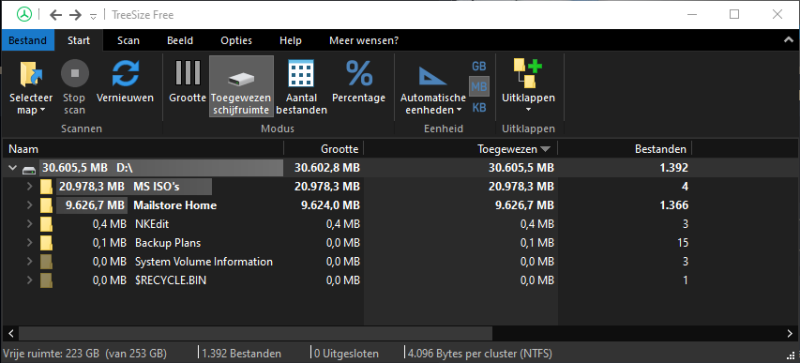Click the Backup Plans folder icon
The height and width of the screenshot is (363, 800).
coord(46,243)
